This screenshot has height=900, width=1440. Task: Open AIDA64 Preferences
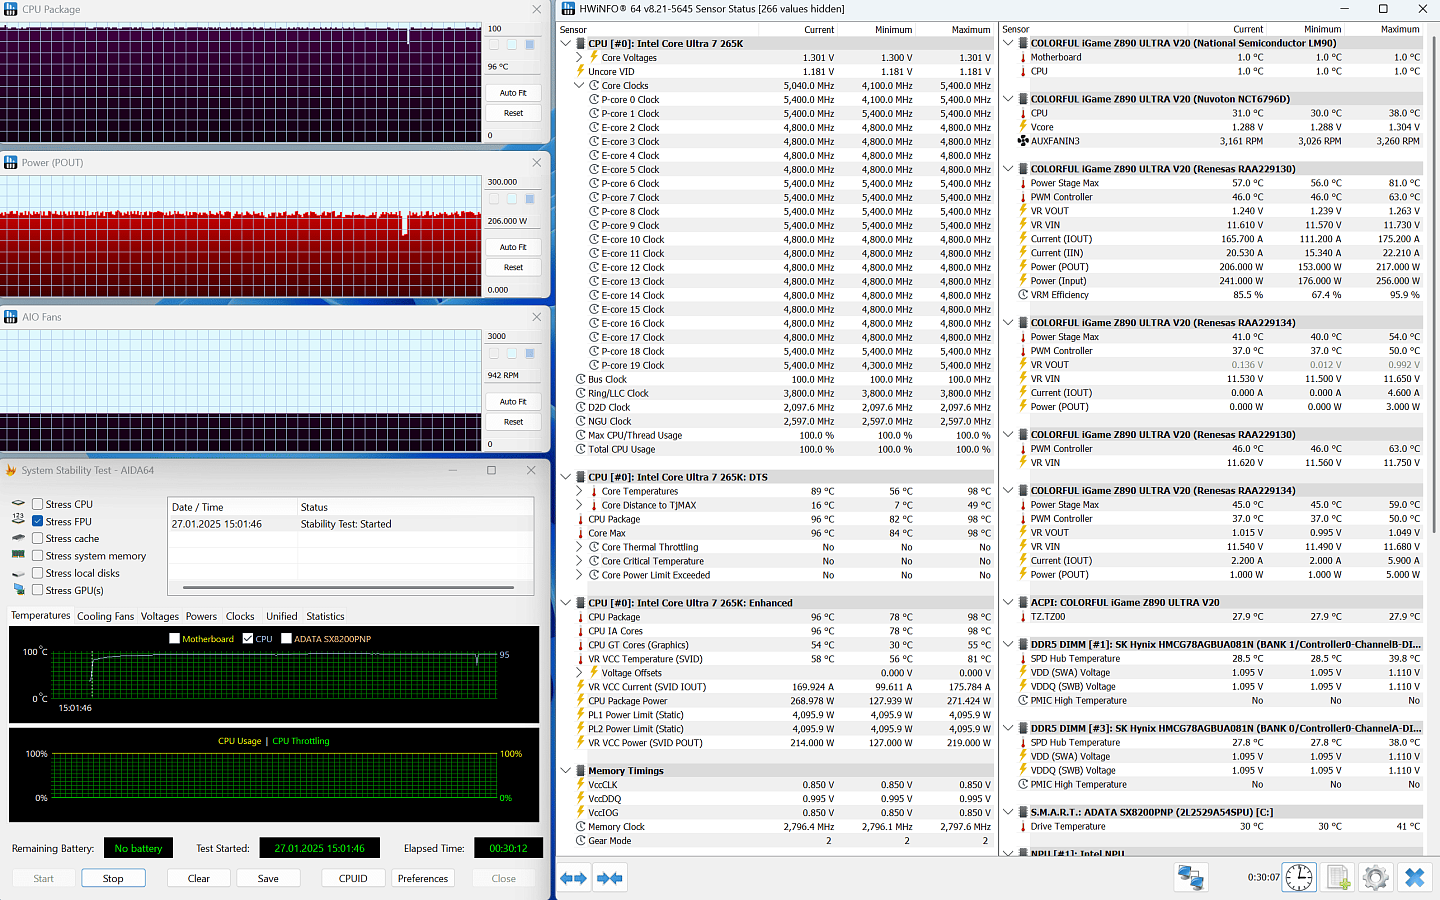(x=423, y=878)
